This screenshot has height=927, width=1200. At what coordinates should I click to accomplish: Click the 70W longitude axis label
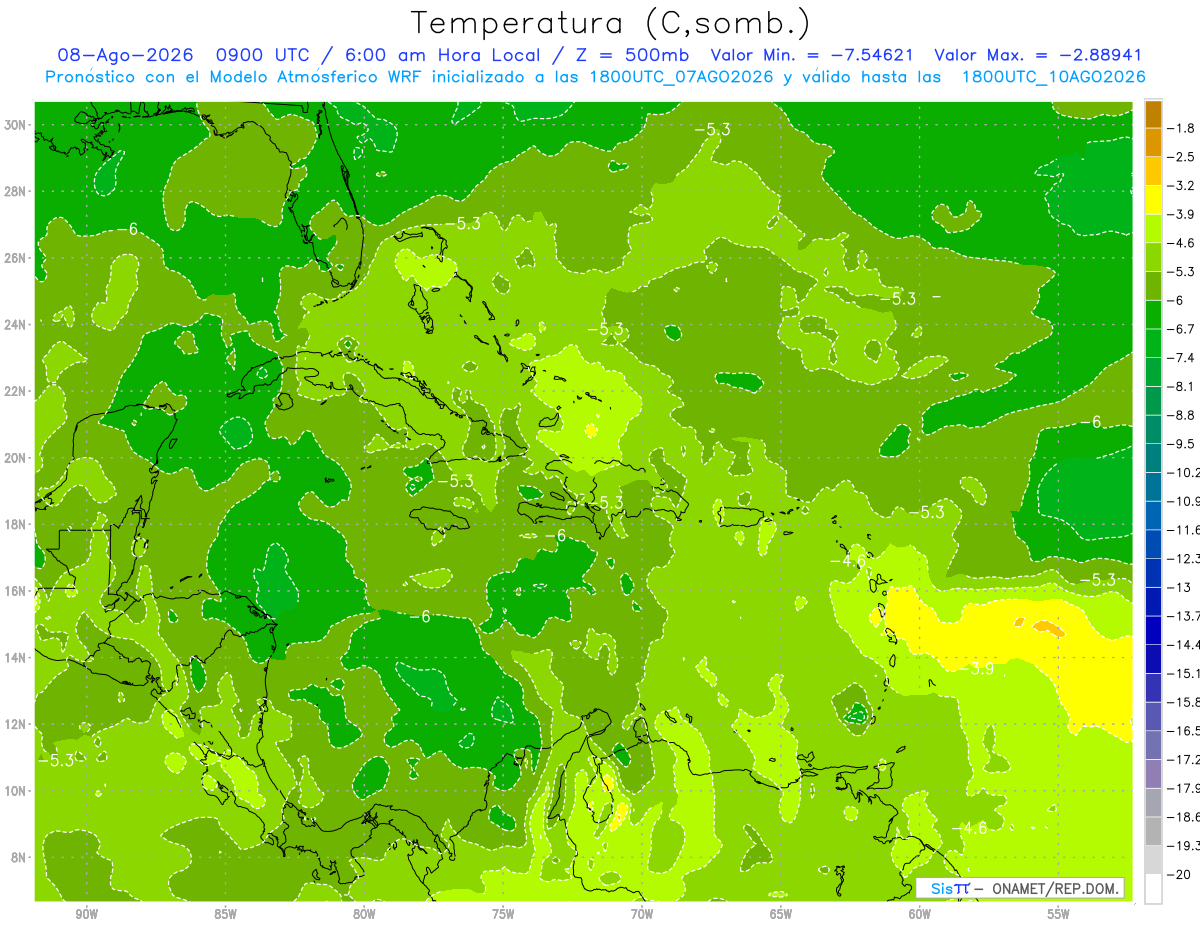tap(642, 914)
